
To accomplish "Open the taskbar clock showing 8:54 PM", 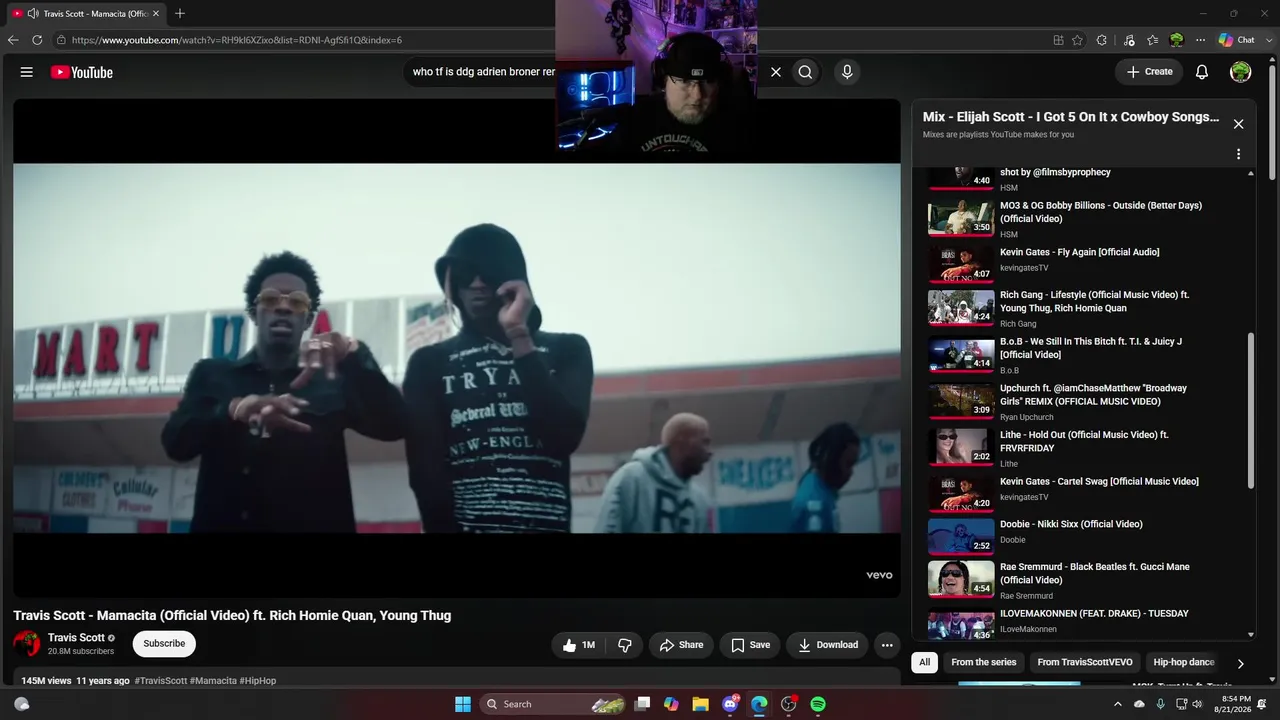I will [1231, 704].
